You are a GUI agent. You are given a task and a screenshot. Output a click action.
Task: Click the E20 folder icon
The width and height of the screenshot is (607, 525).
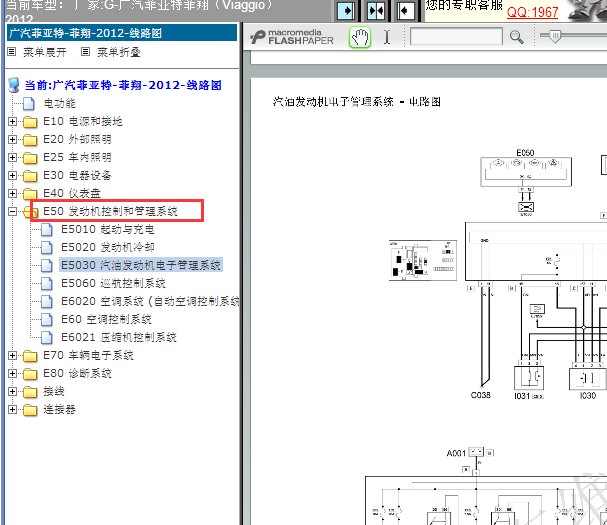(30, 140)
